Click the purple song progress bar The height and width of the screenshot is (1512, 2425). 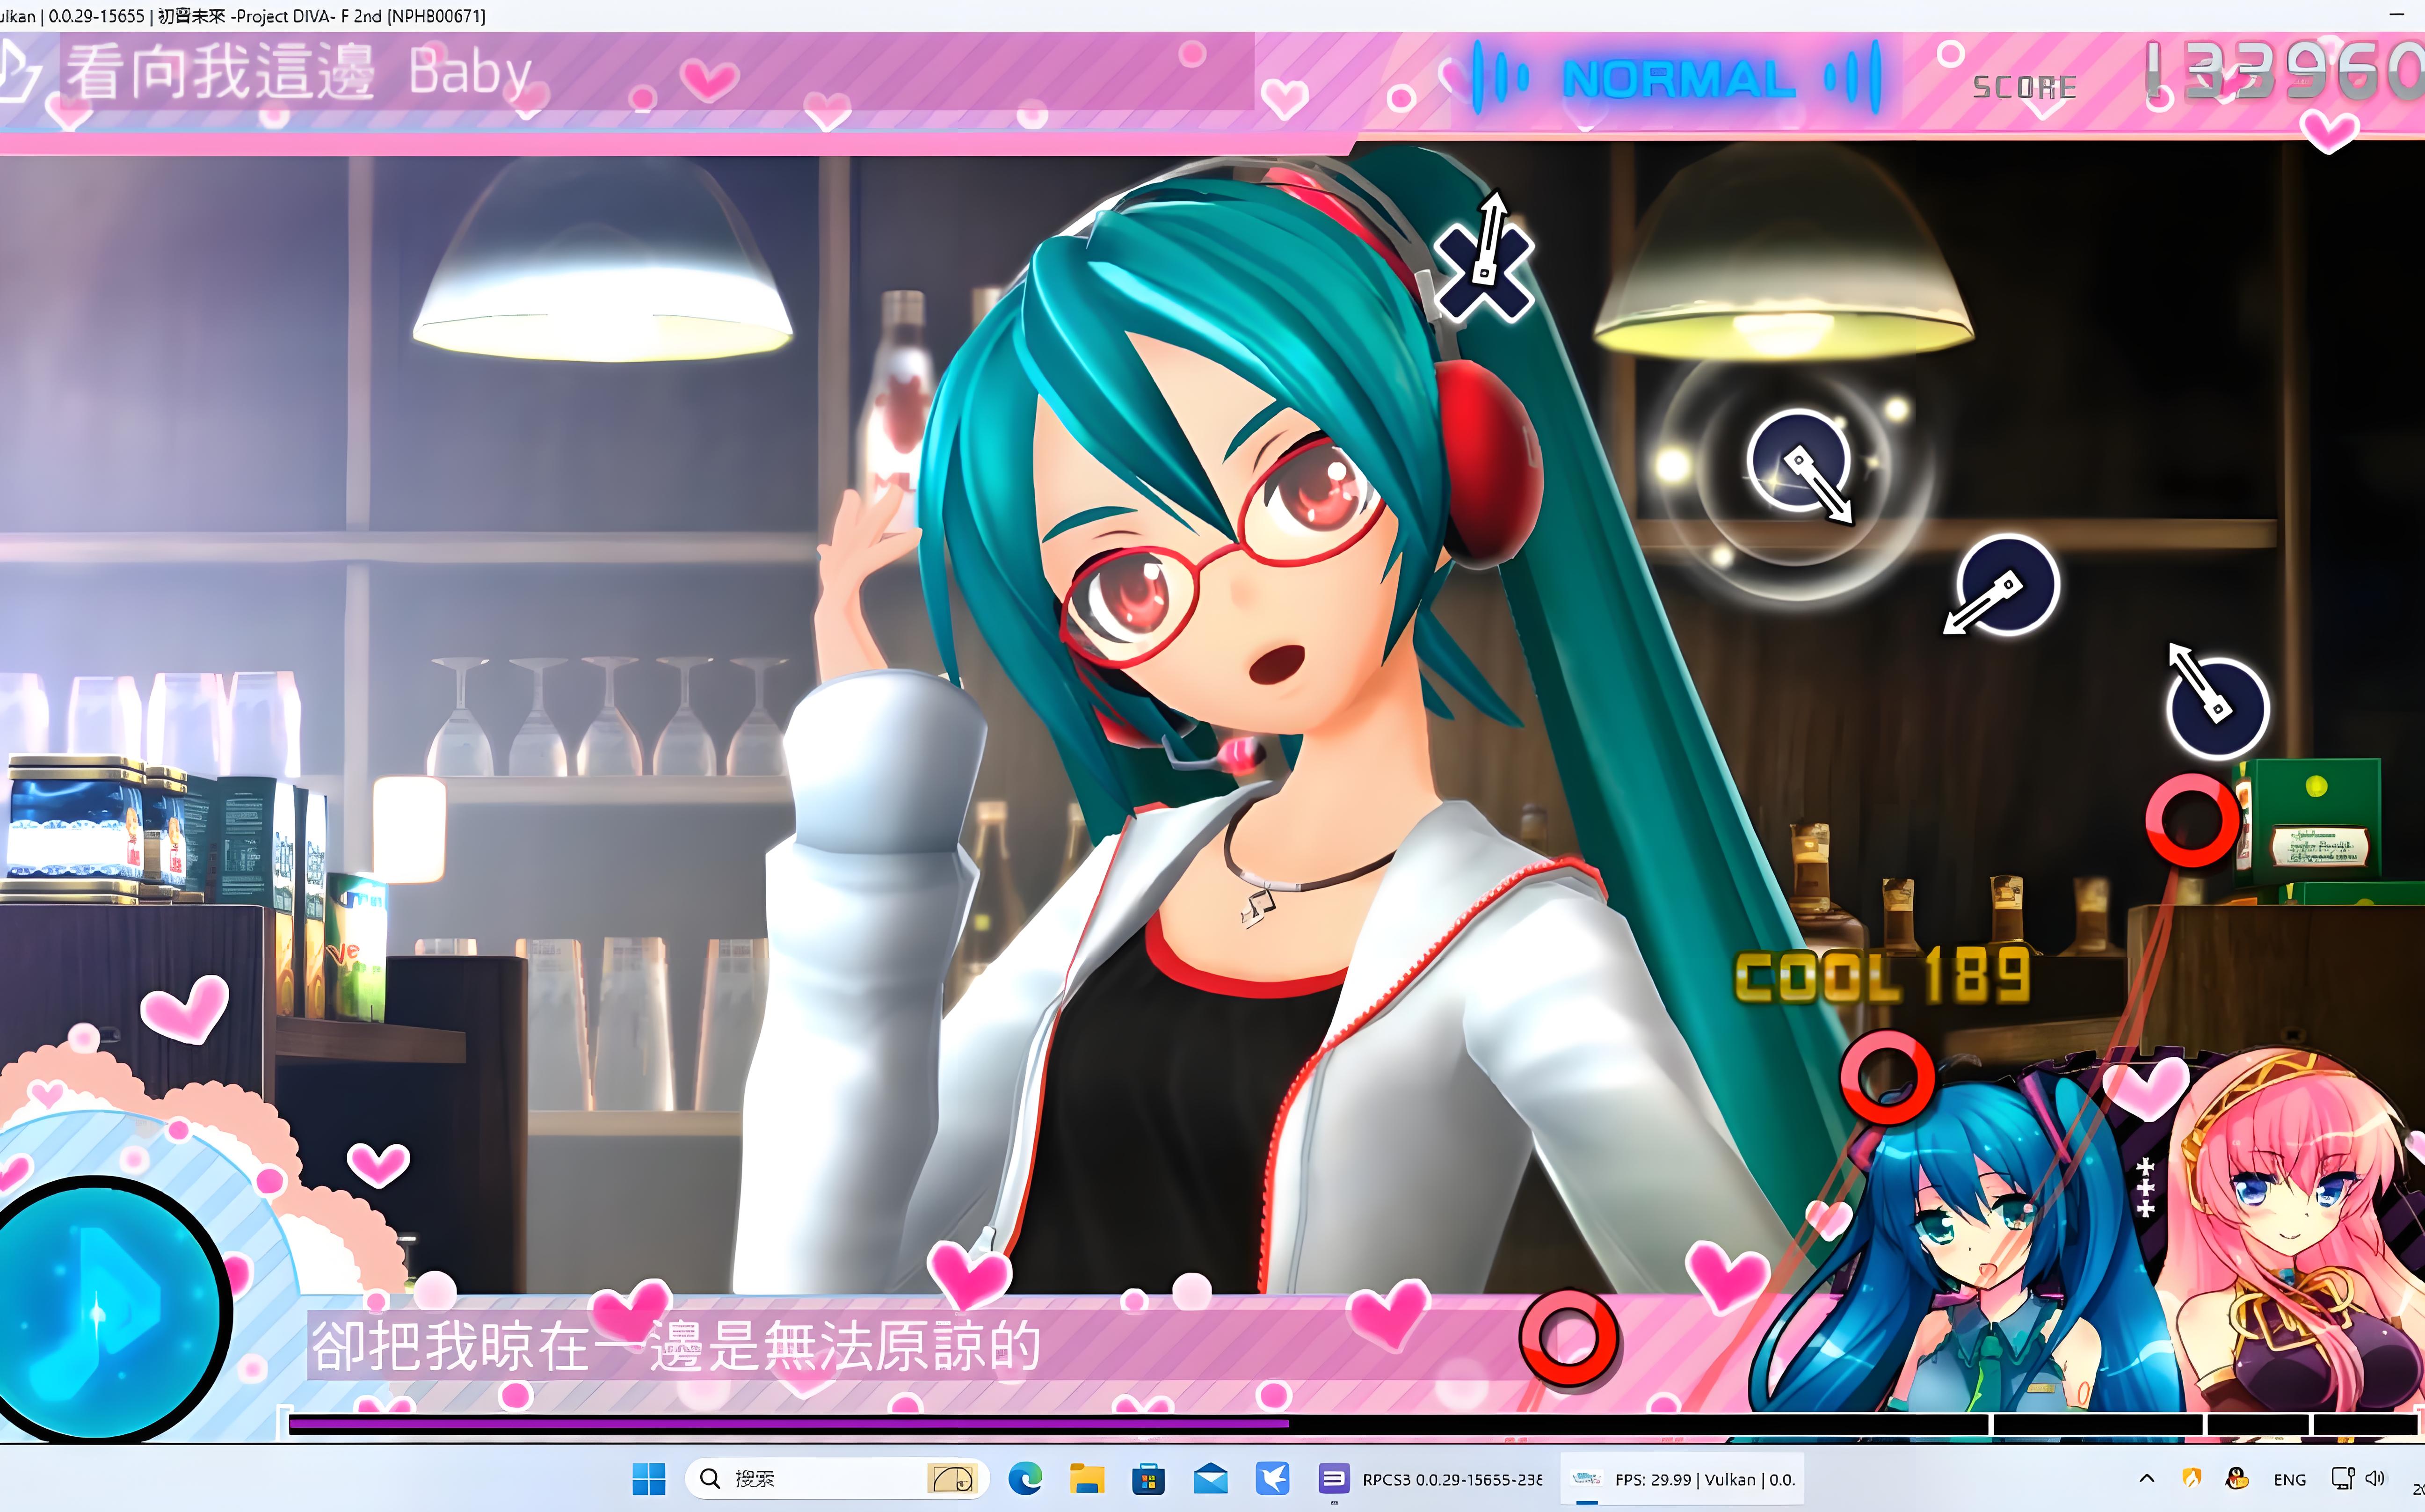pos(788,1423)
